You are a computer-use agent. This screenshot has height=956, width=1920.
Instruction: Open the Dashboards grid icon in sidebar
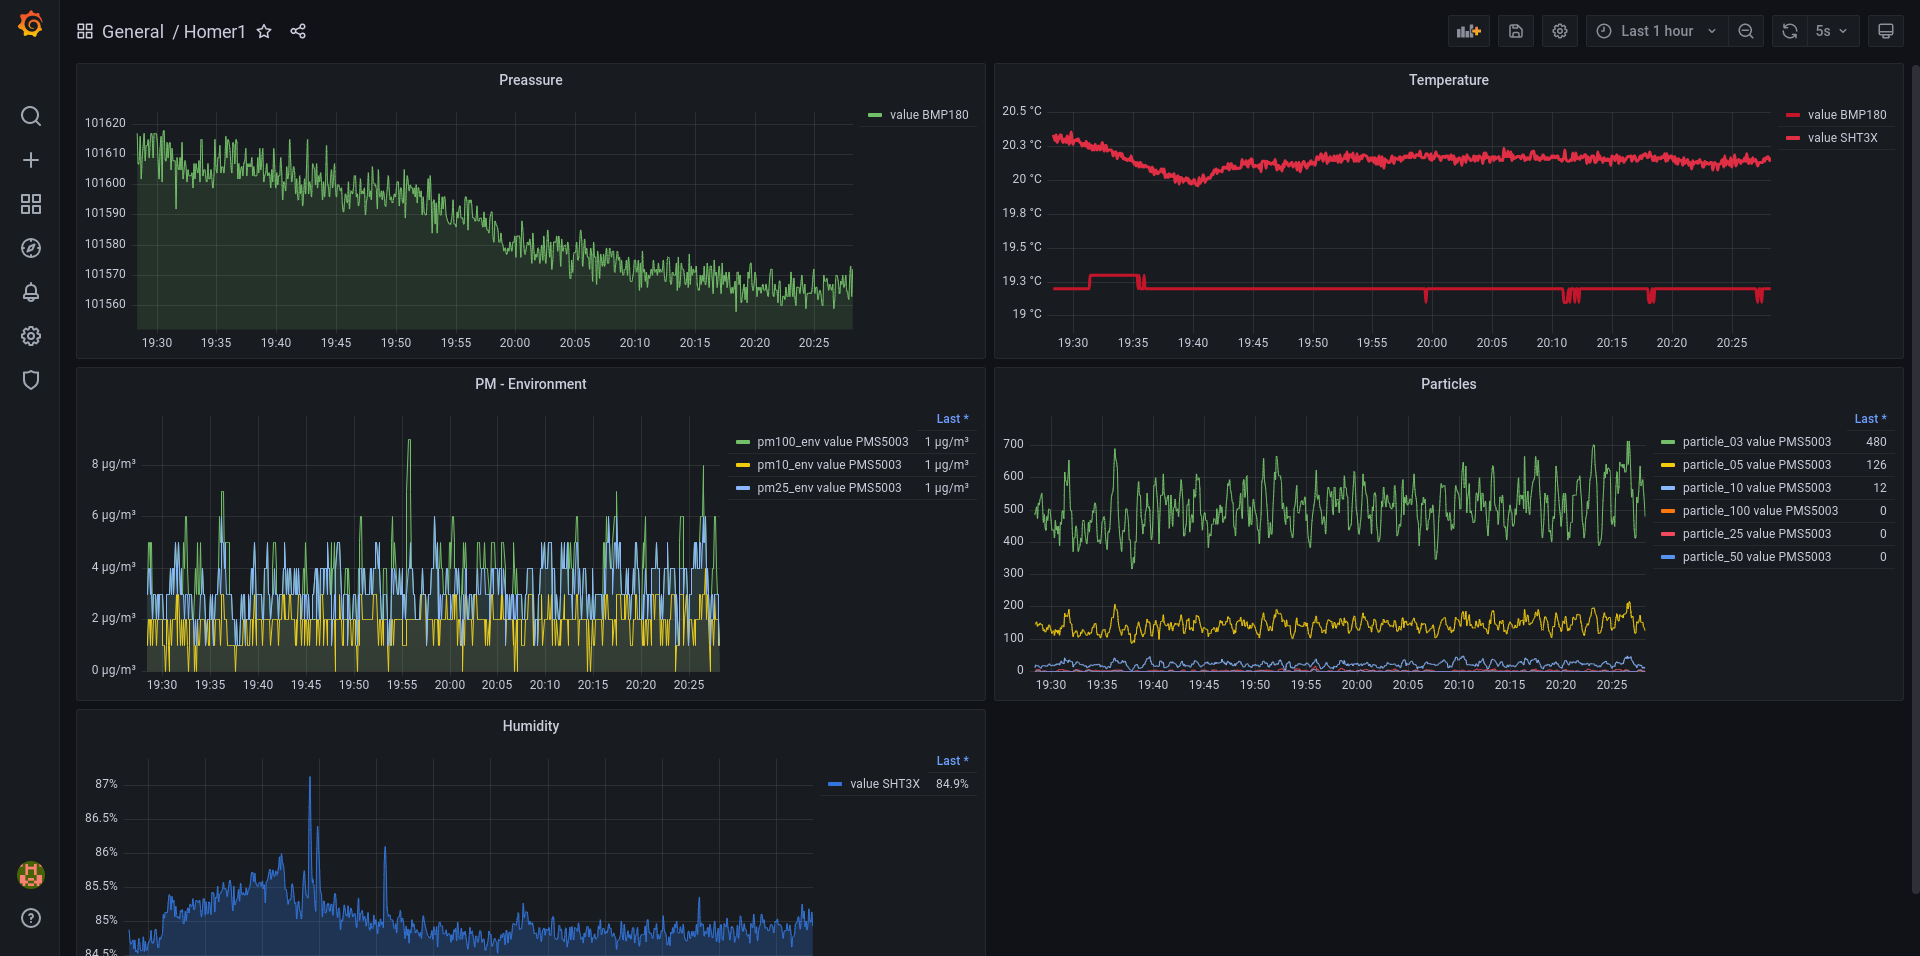pos(31,204)
